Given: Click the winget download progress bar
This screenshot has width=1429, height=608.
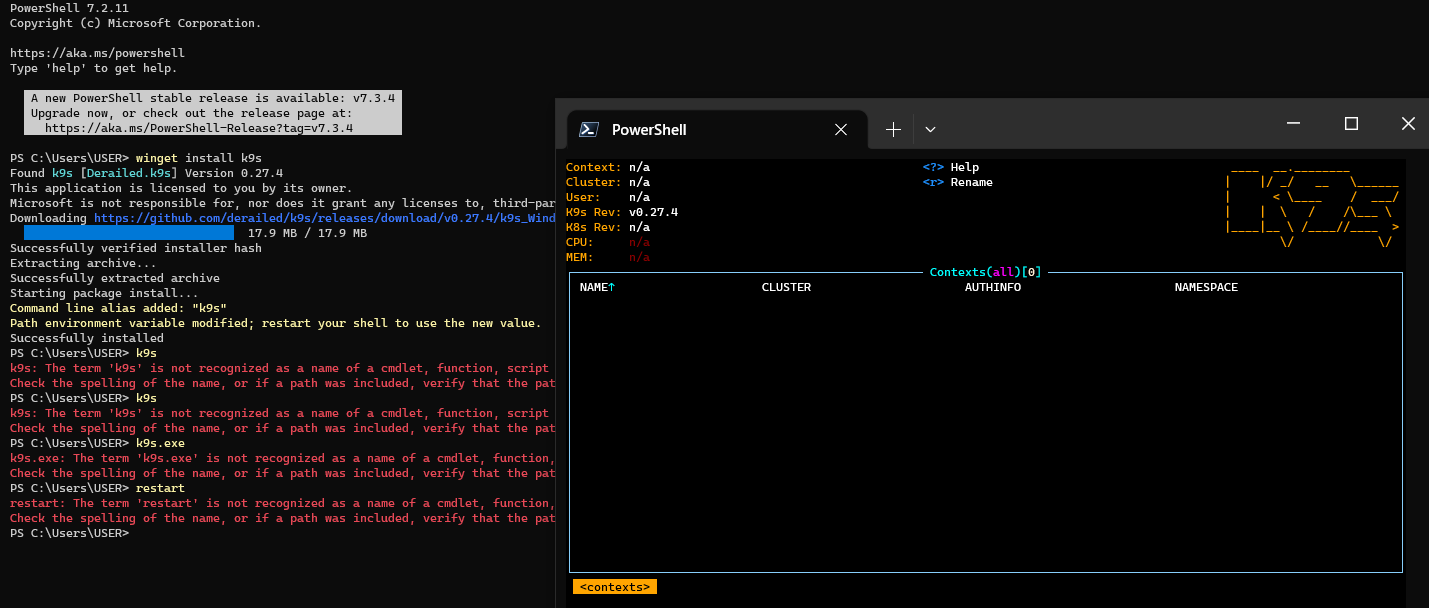Looking at the screenshot, I should 130,232.
